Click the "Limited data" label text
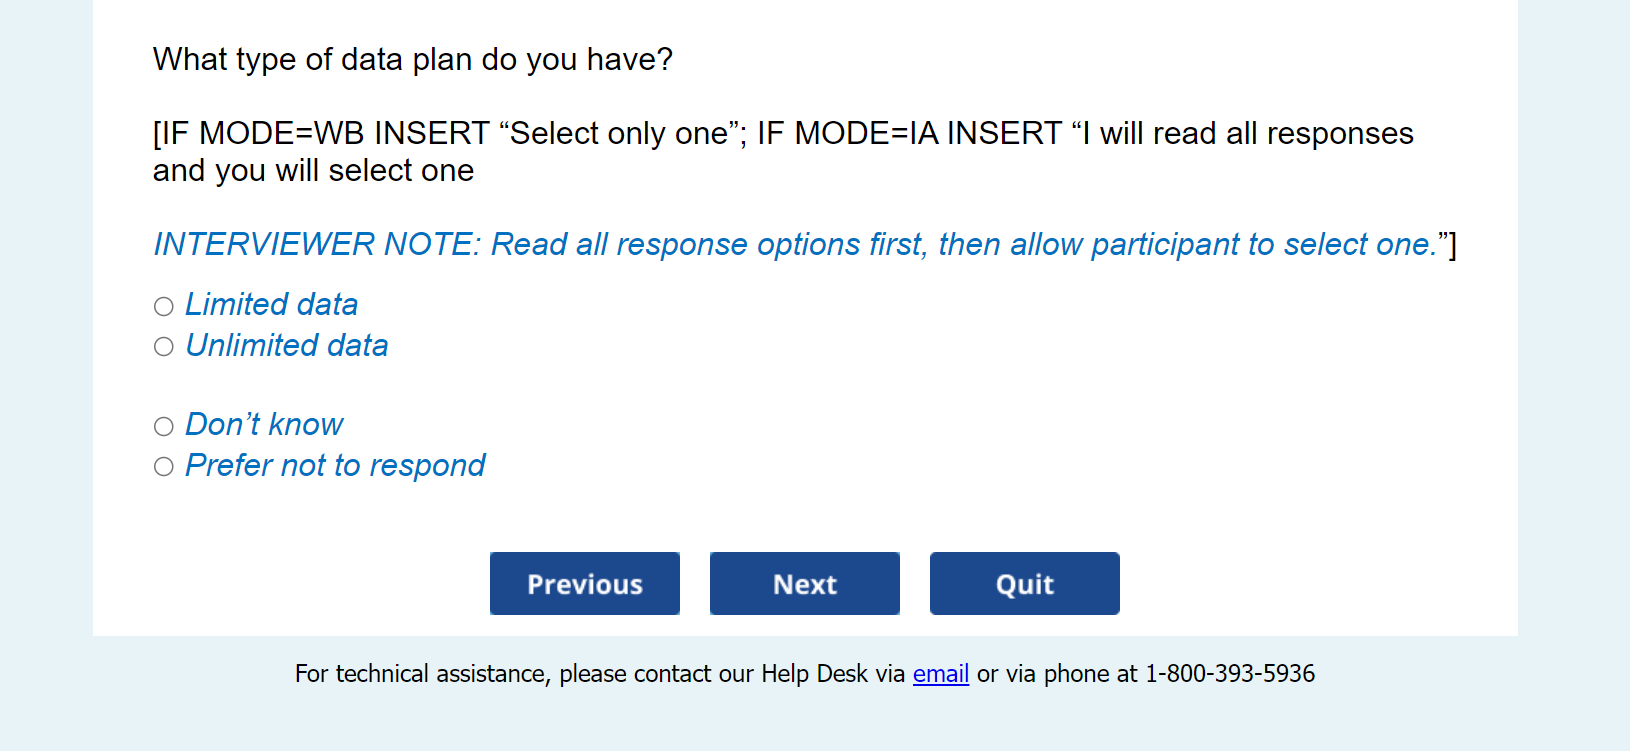Image resolution: width=1630 pixels, height=751 pixels. click(271, 304)
